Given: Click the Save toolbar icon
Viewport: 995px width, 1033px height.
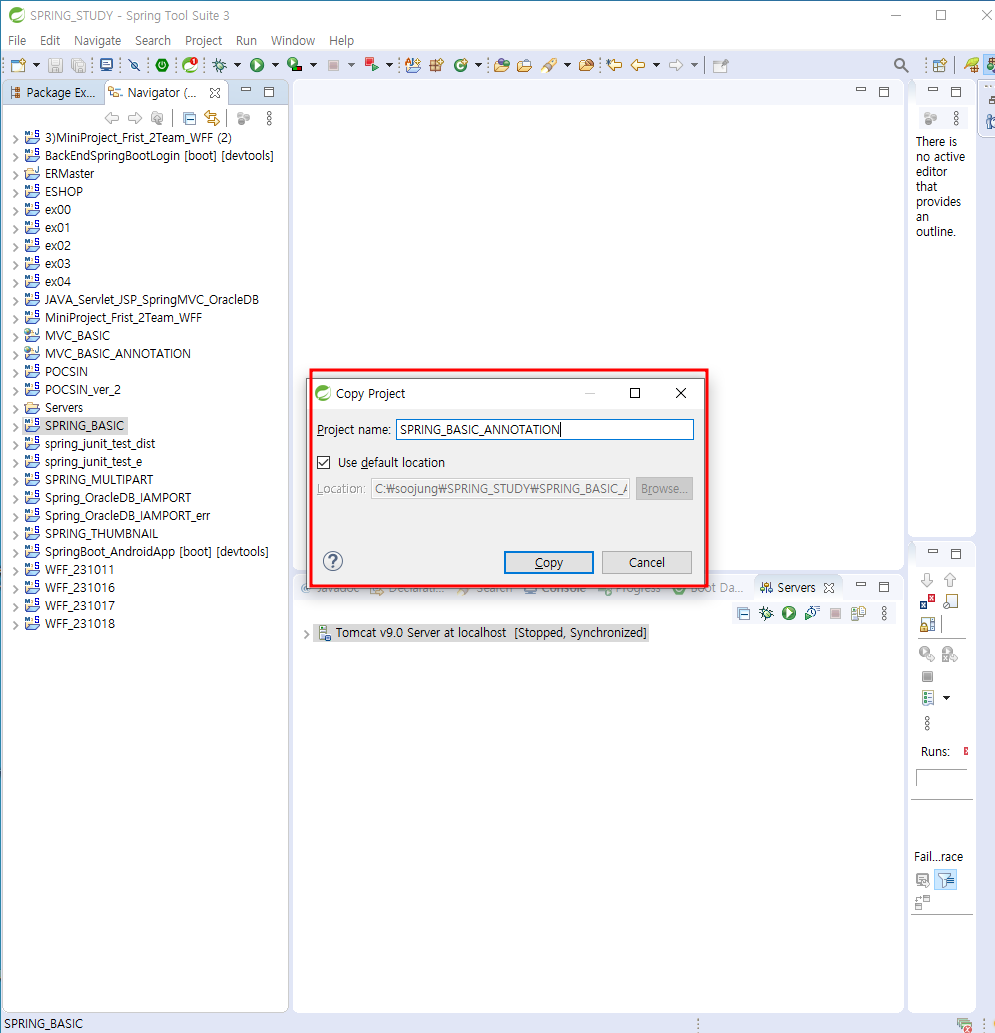Looking at the screenshot, I should 55,65.
